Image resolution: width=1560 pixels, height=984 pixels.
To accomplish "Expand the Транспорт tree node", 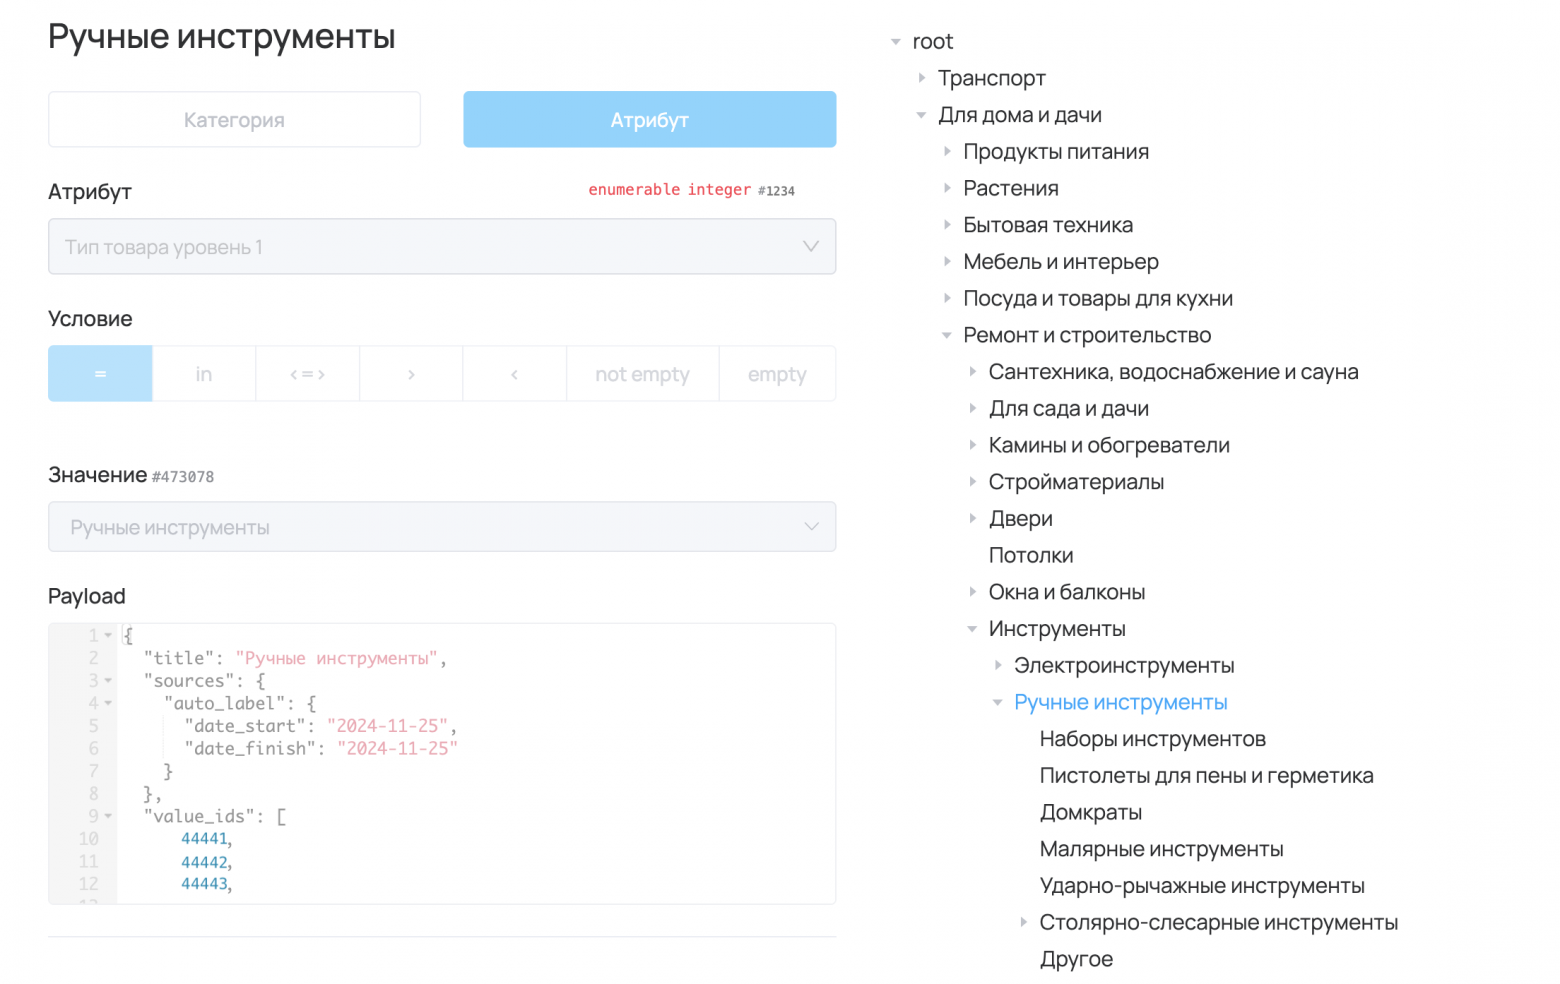I will point(922,78).
